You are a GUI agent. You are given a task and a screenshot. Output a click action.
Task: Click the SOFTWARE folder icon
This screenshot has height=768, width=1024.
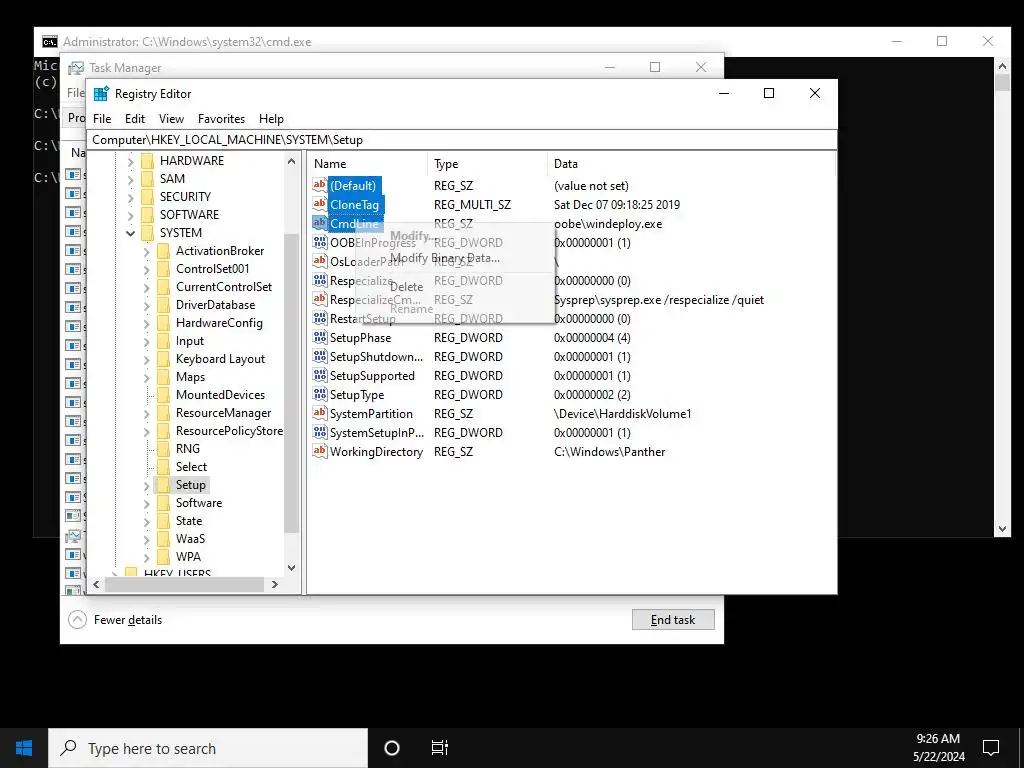tap(148, 215)
